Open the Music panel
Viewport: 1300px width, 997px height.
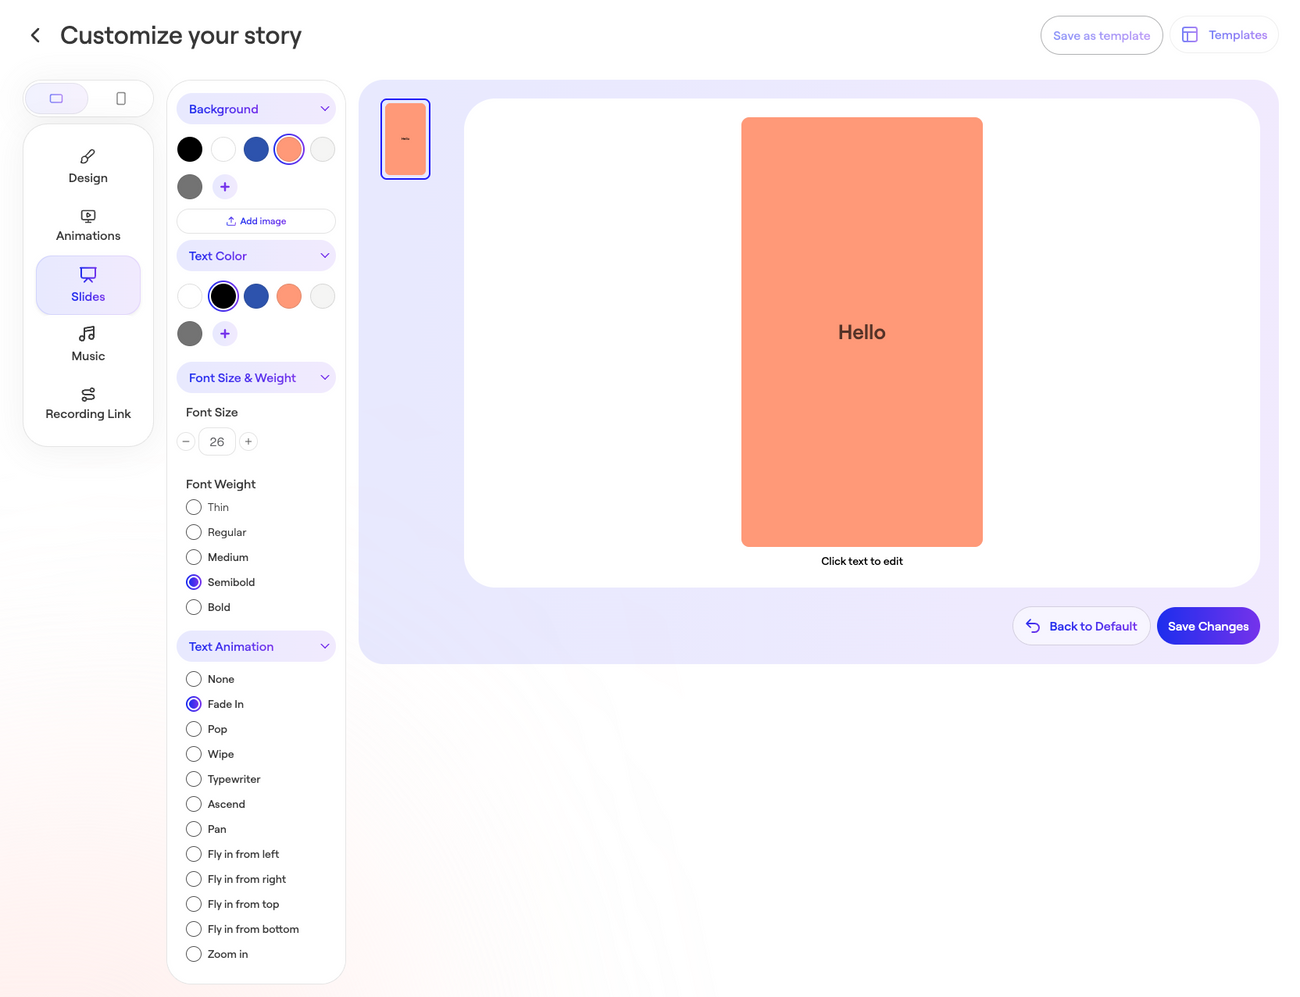tap(88, 344)
